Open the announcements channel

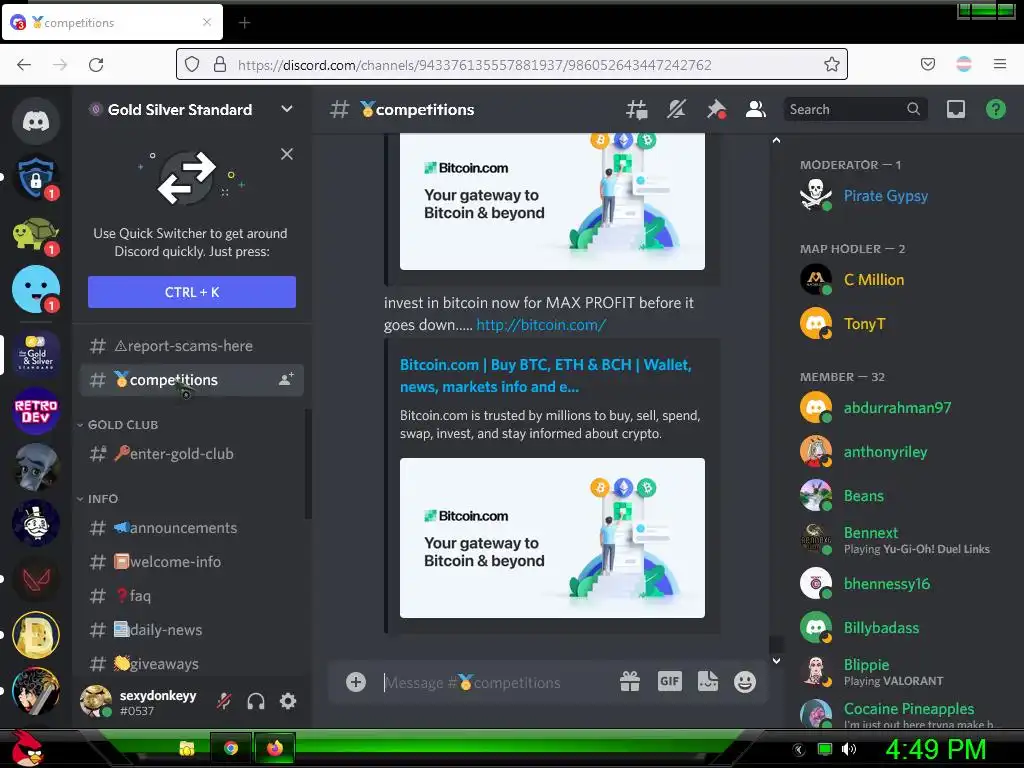[191, 528]
